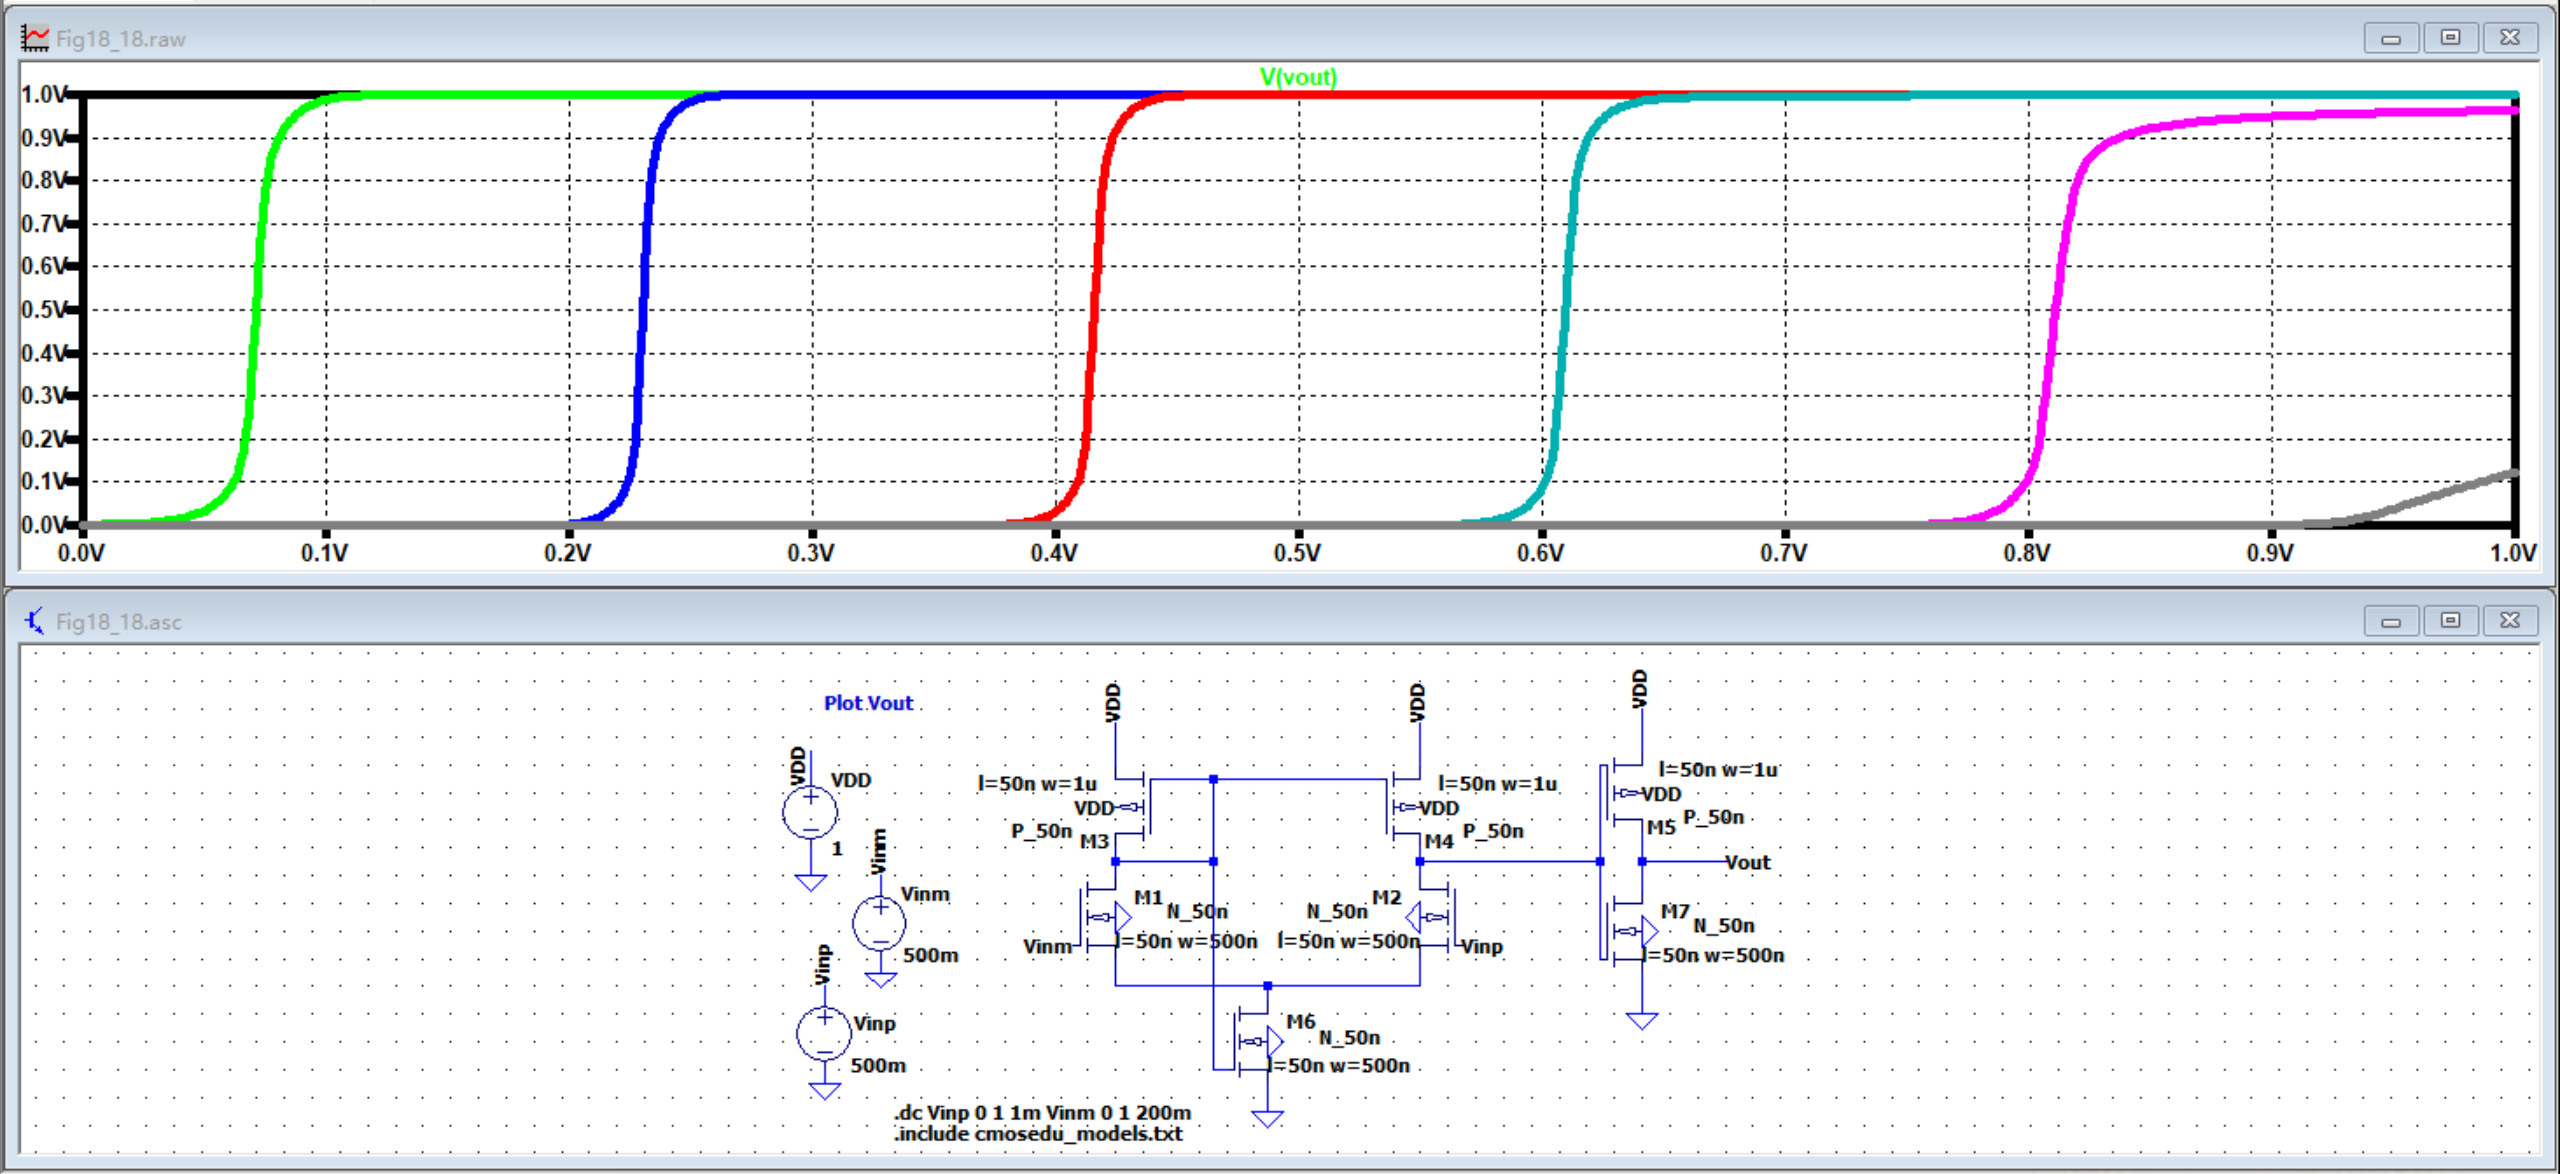Image resolution: width=2560 pixels, height=1174 pixels.
Task: Click the schematic icon on Fig18_18.asc titlebar
Action: point(35,620)
